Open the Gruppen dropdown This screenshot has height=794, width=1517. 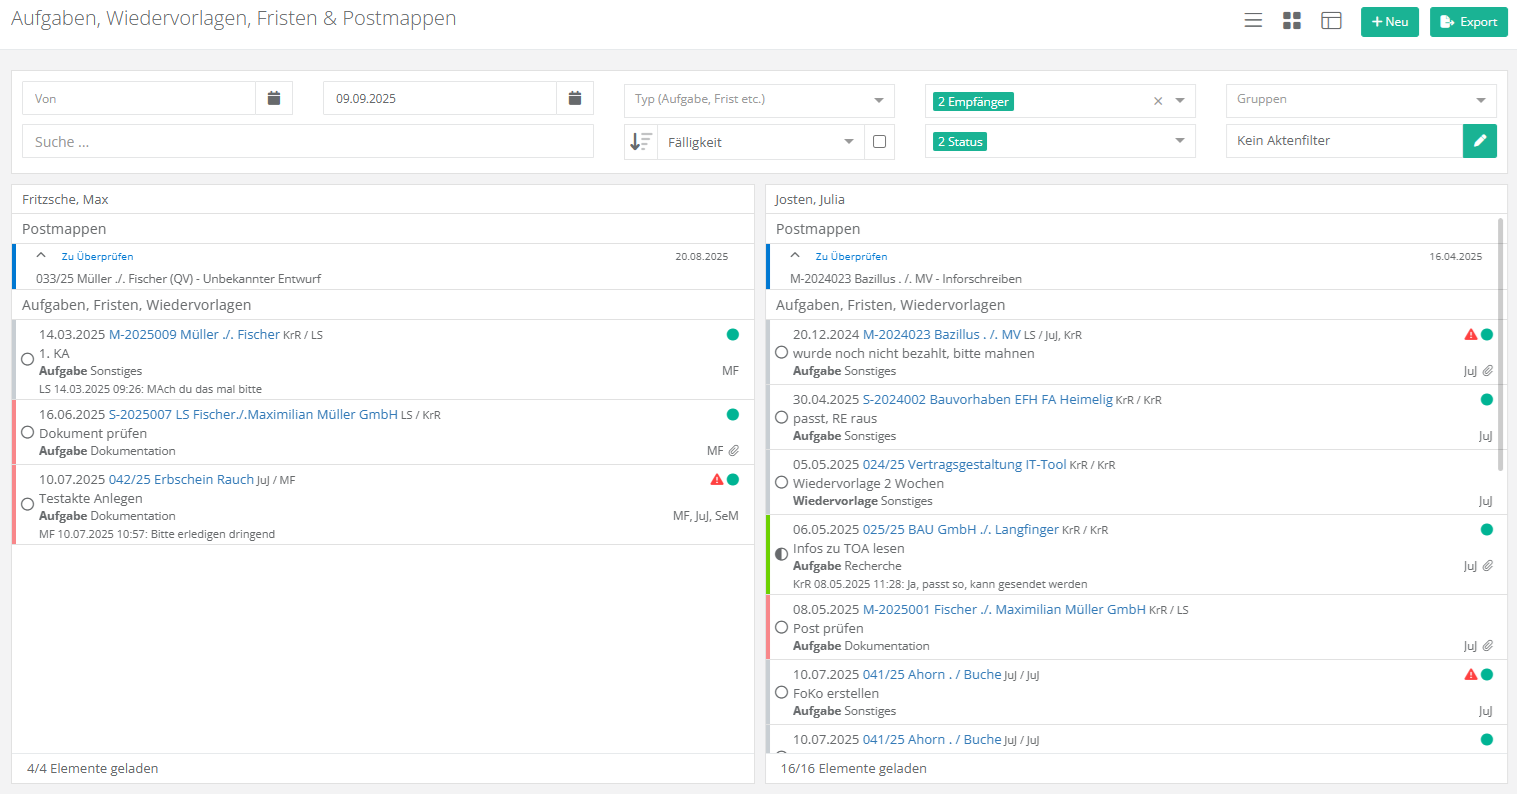[x=1360, y=100]
